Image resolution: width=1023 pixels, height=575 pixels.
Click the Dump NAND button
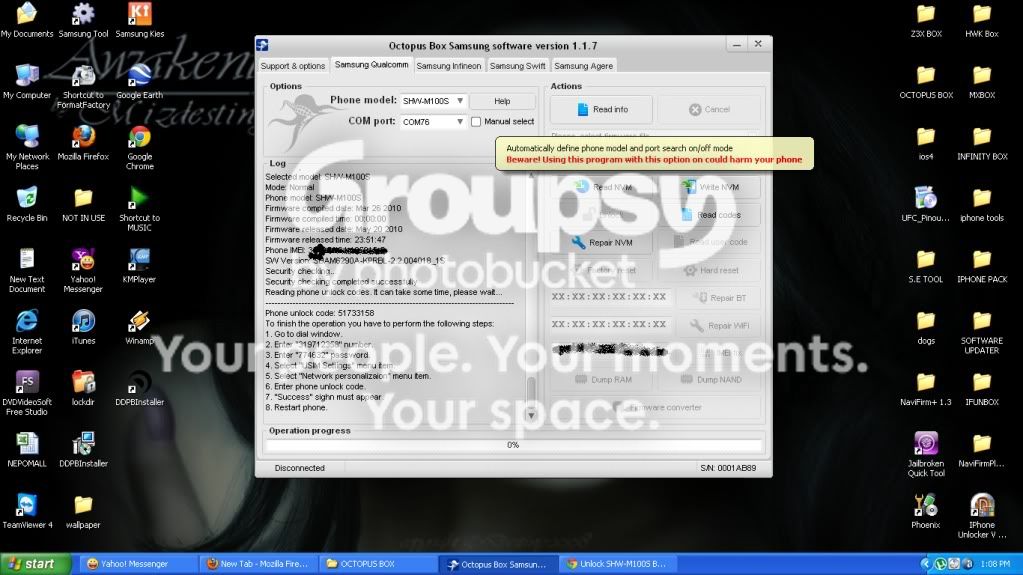pyautogui.click(x=710, y=380)
